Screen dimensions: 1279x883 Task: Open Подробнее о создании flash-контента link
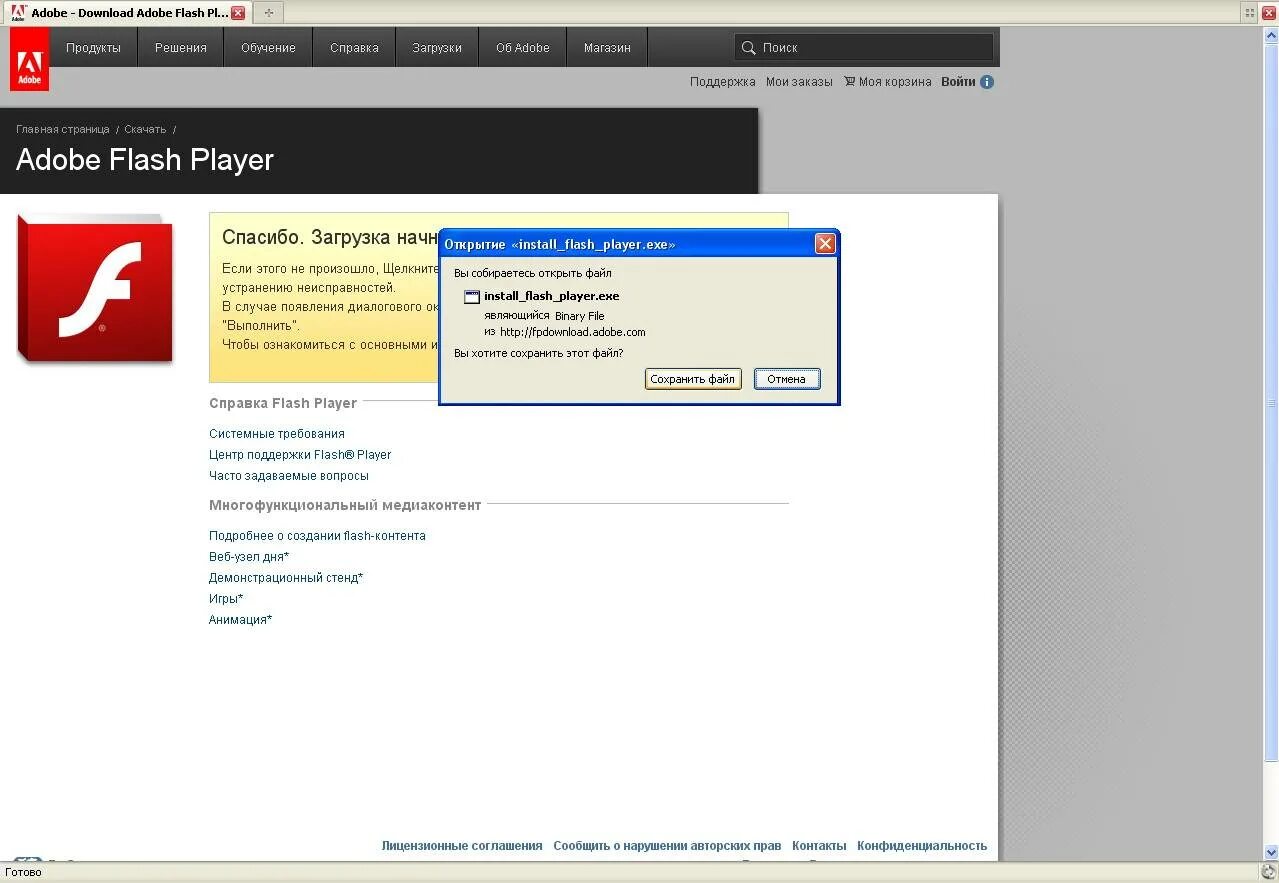pos(317,536)
